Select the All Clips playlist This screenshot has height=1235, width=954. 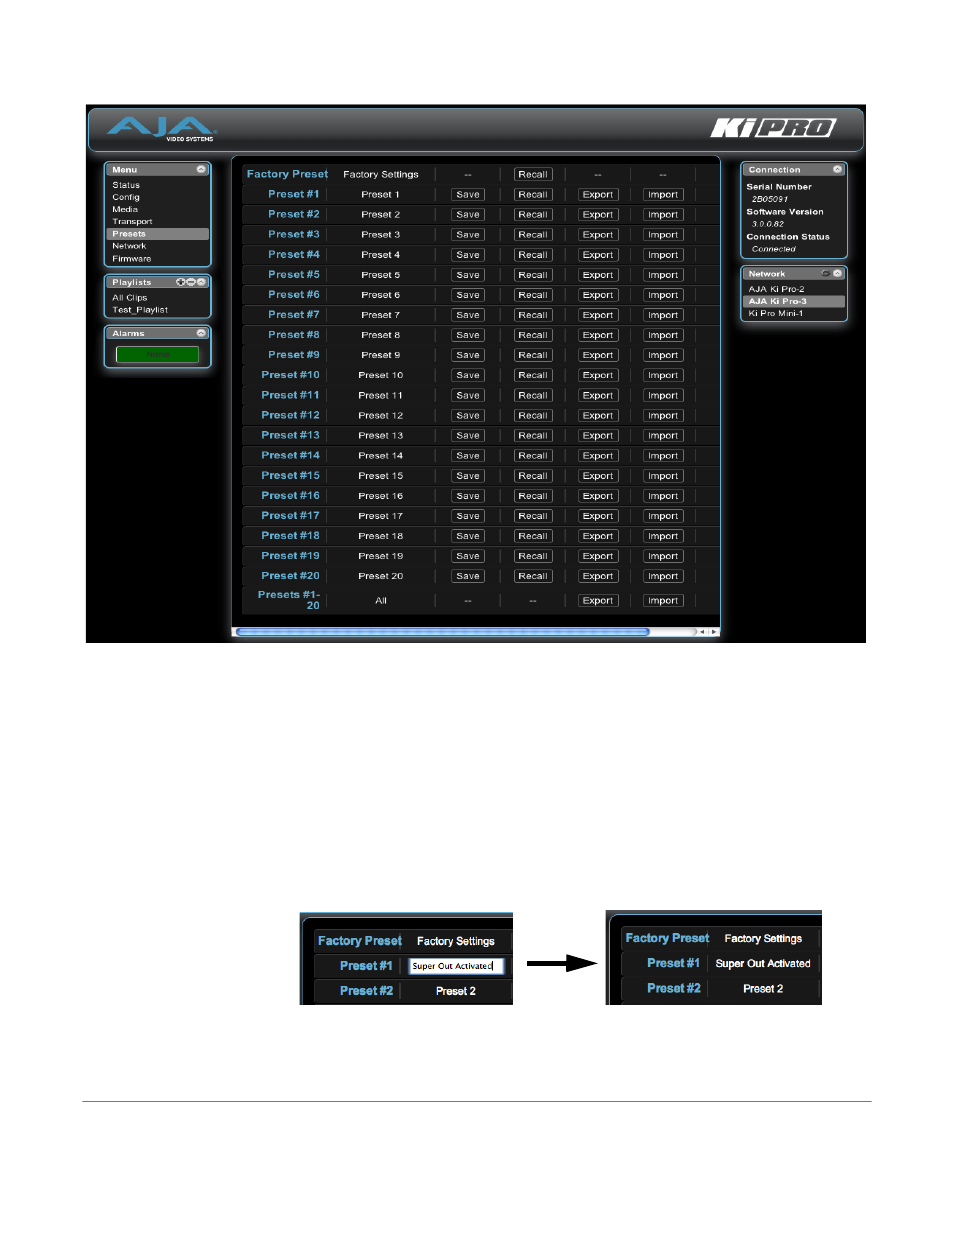[130, 298]
